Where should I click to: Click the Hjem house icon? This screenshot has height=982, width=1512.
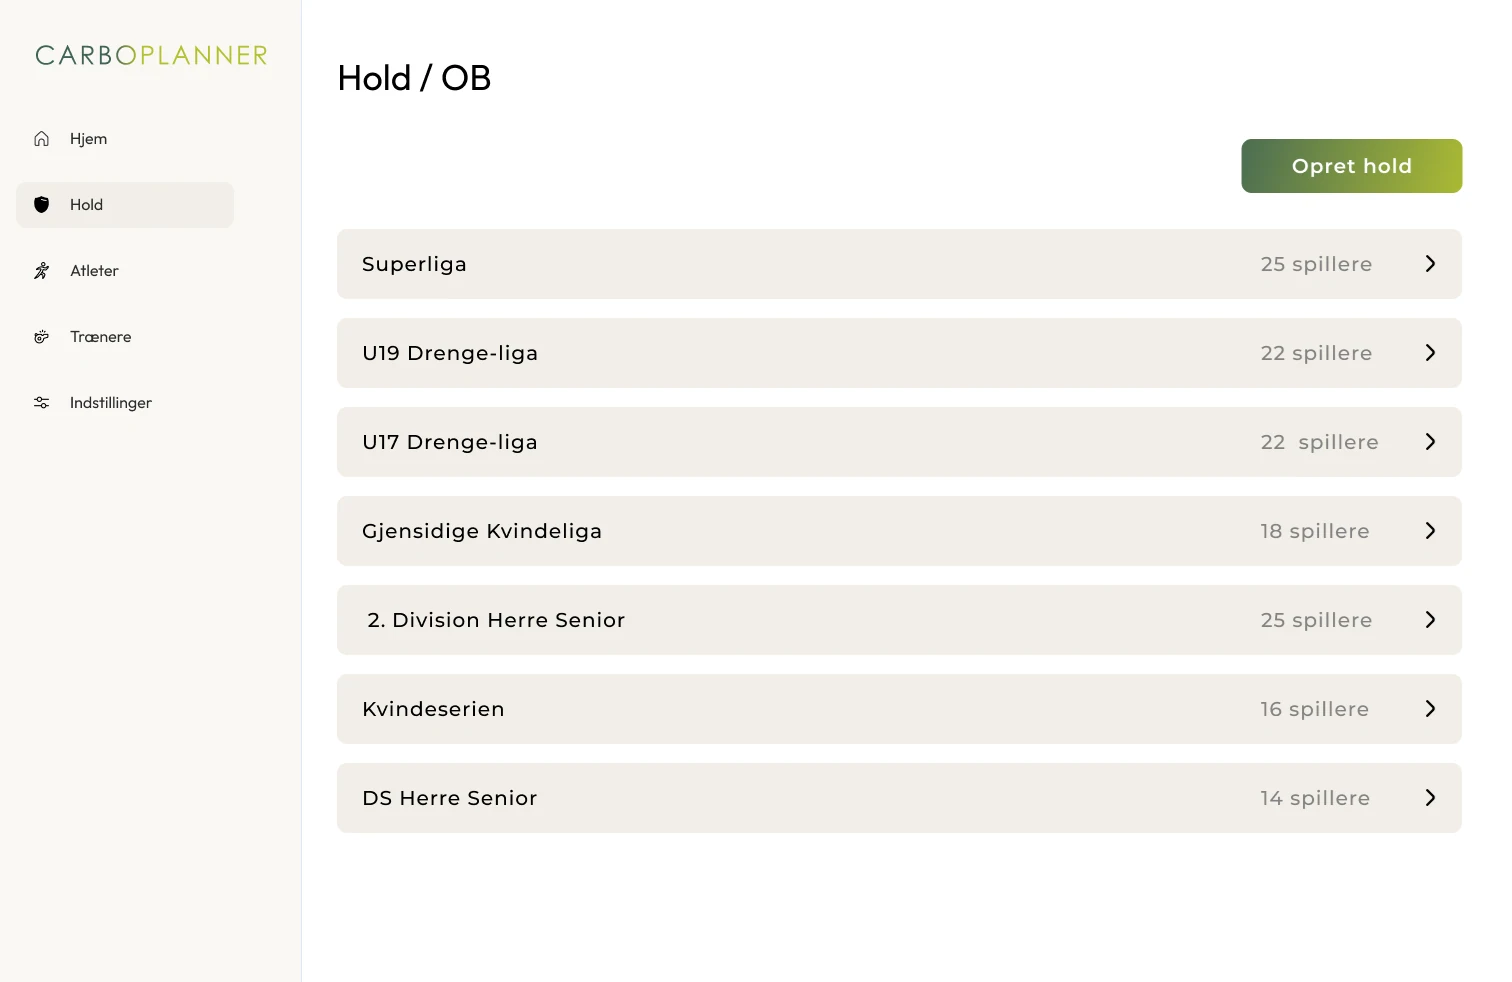tap(41, 139)
